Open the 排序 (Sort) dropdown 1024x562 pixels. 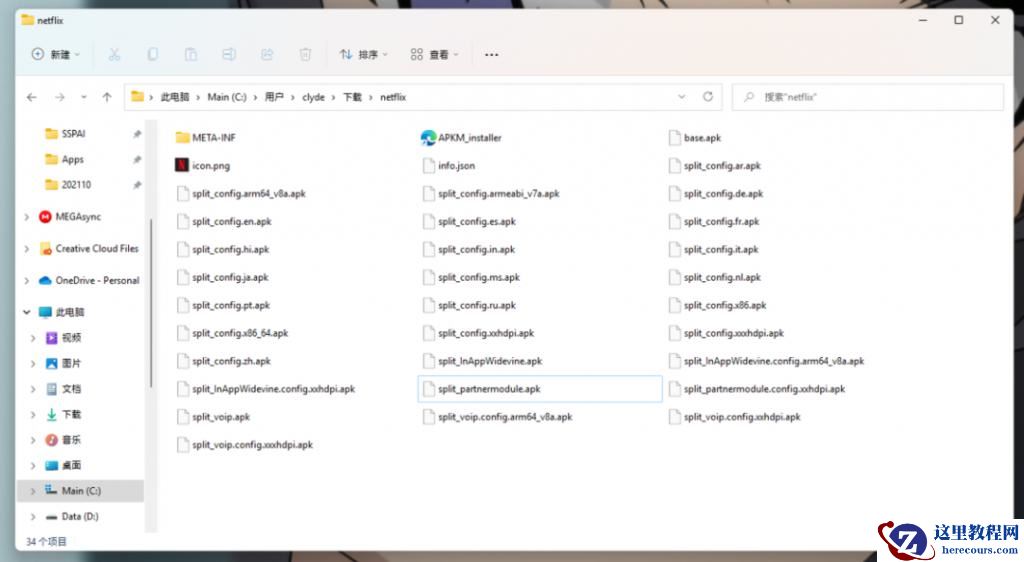tap(364, 54)
